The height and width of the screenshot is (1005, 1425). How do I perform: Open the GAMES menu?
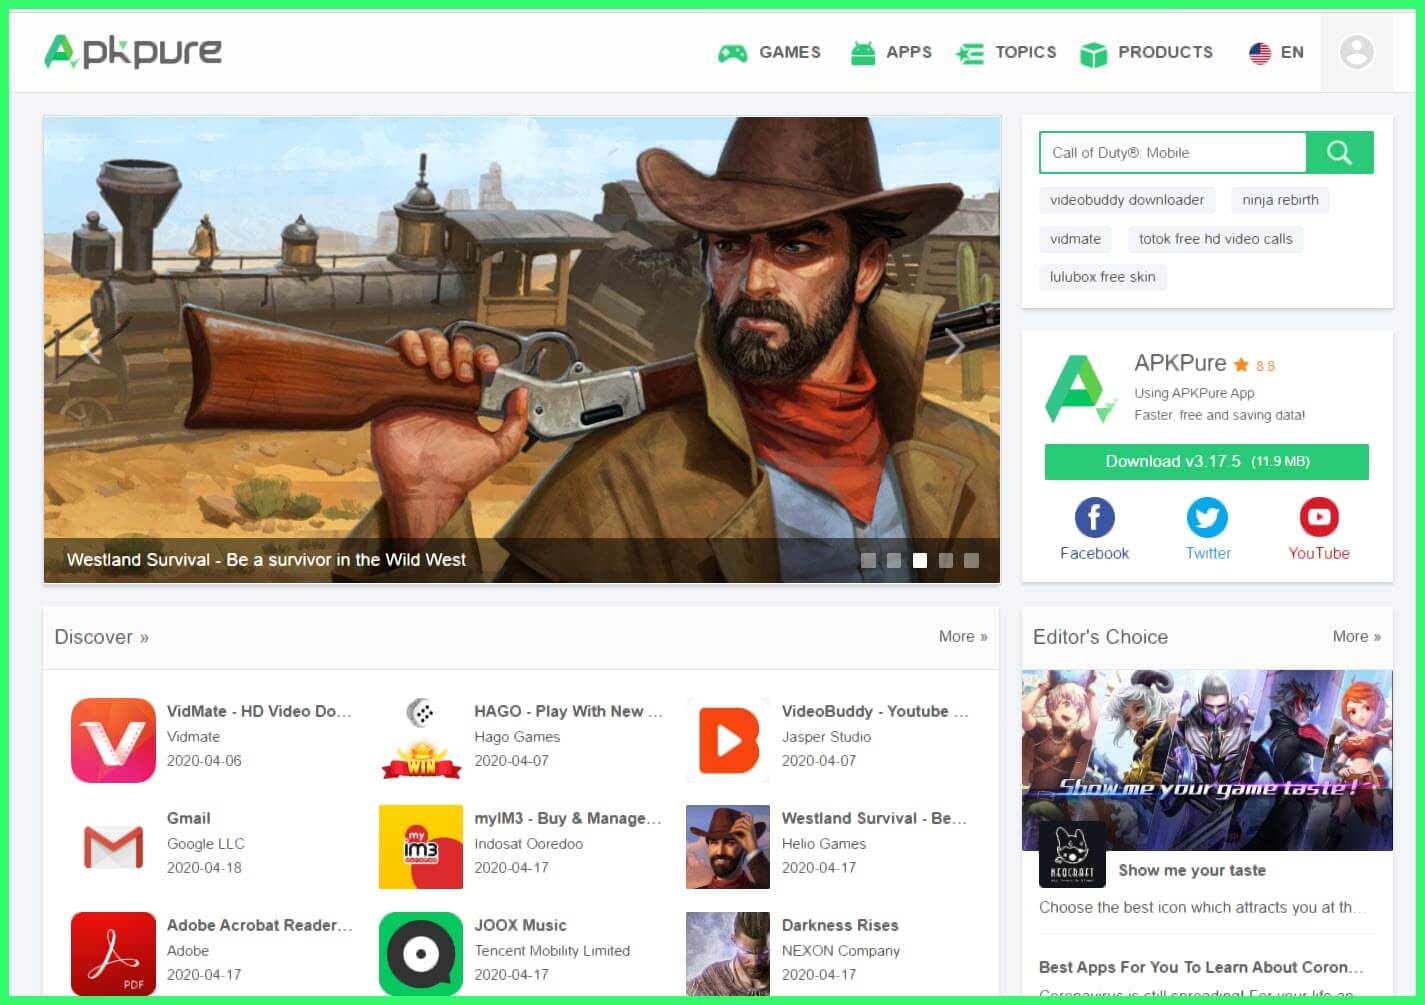pos(790,53)
